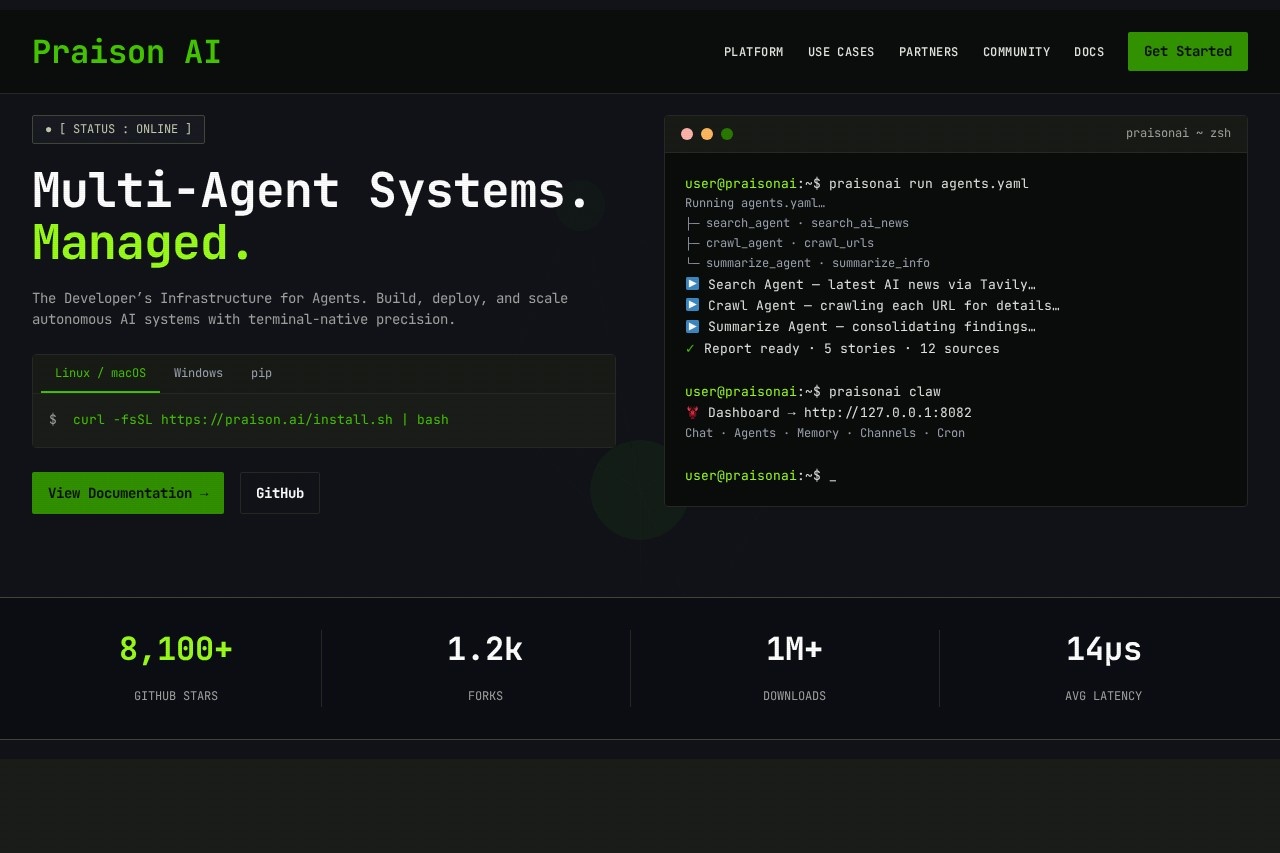Click the Search Agent play arrow icon
This screenshot has height=853, width=1280.
[x=692, y=284]
